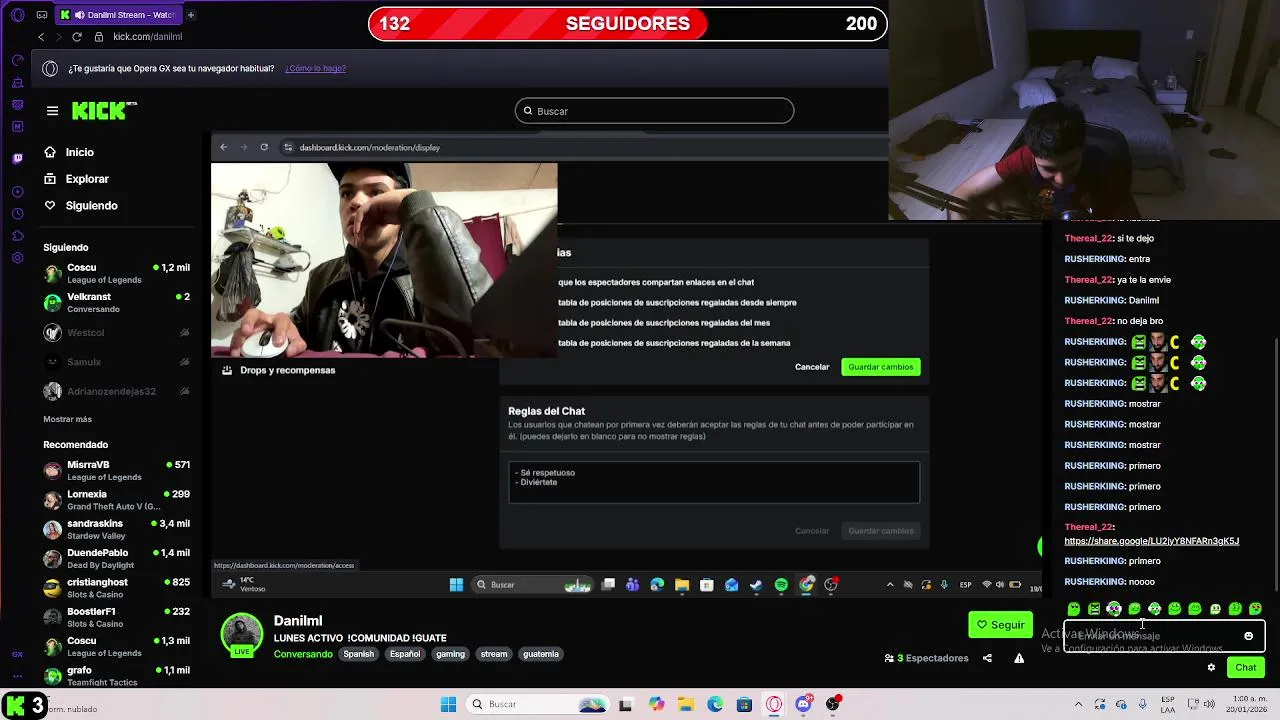Open emoji picker in chat input
The image size is (1280, 720).
pyautogui.click(x=1248, y=636)
